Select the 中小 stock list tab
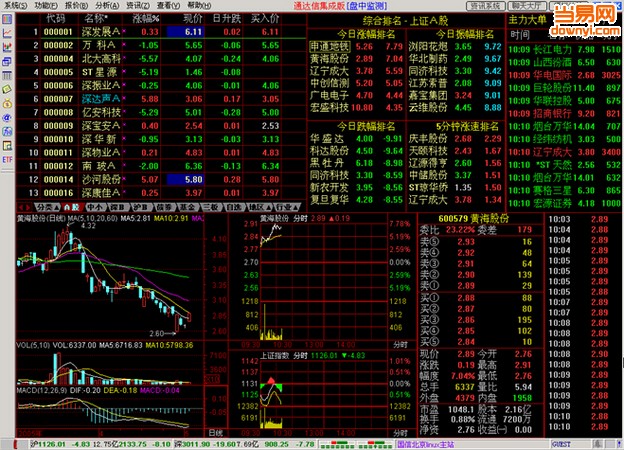 [x=97, y=207]
